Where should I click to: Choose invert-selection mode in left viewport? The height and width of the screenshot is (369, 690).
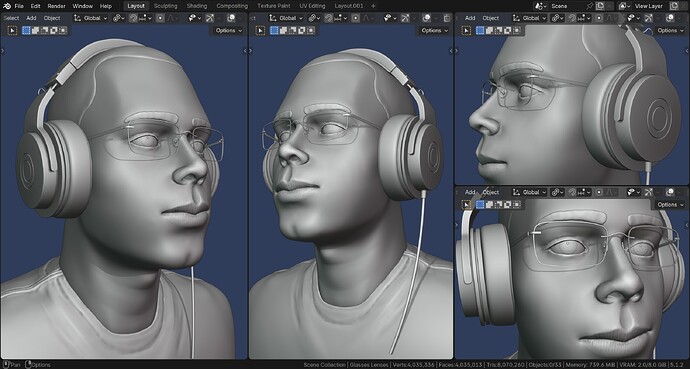coord(54,30)
